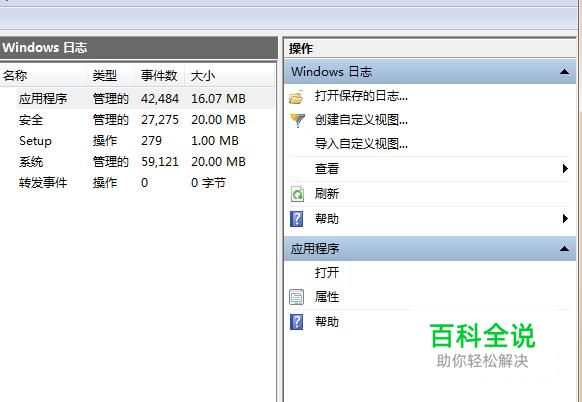Click the Windows 日志 actions section header
This screenshot has height=402, width=582.
tap(430, 72)
